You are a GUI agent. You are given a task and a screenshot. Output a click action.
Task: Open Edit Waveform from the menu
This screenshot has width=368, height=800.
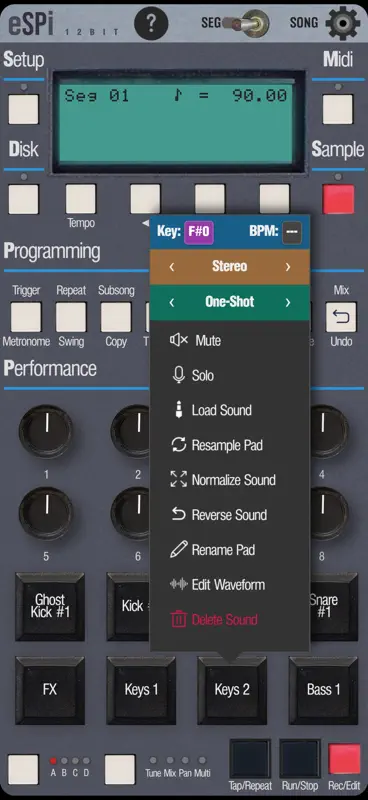230,585
